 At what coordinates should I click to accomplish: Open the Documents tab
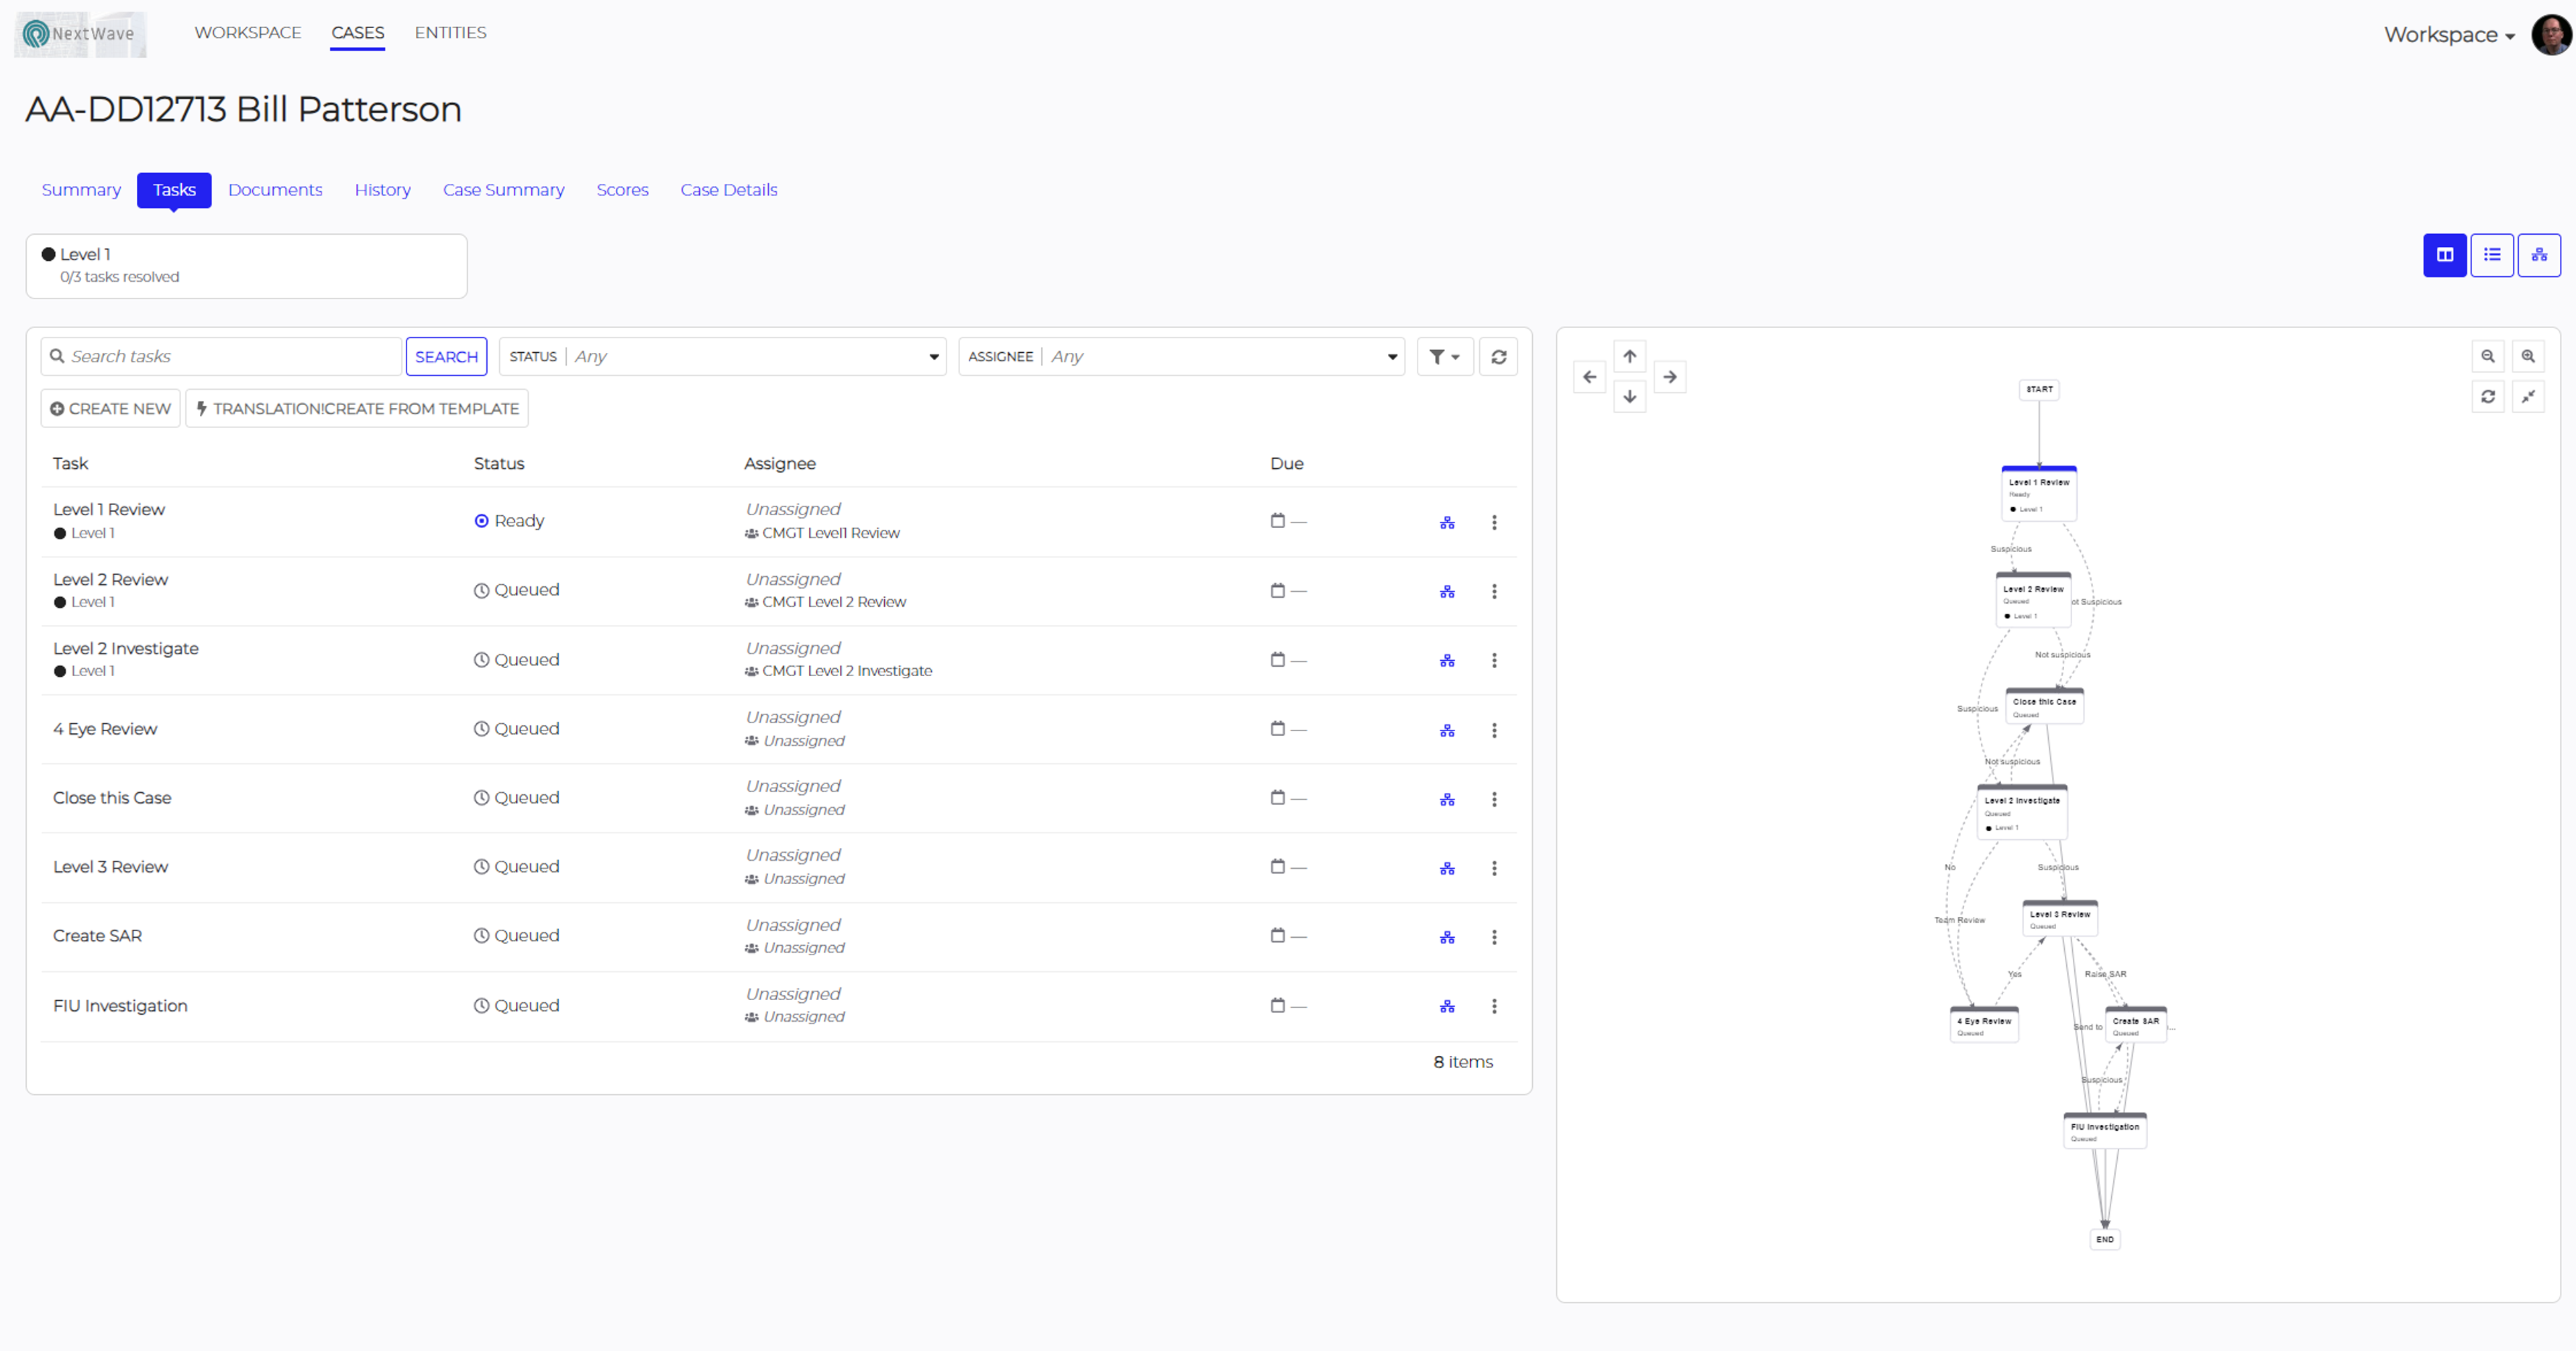tap(275, 190)
